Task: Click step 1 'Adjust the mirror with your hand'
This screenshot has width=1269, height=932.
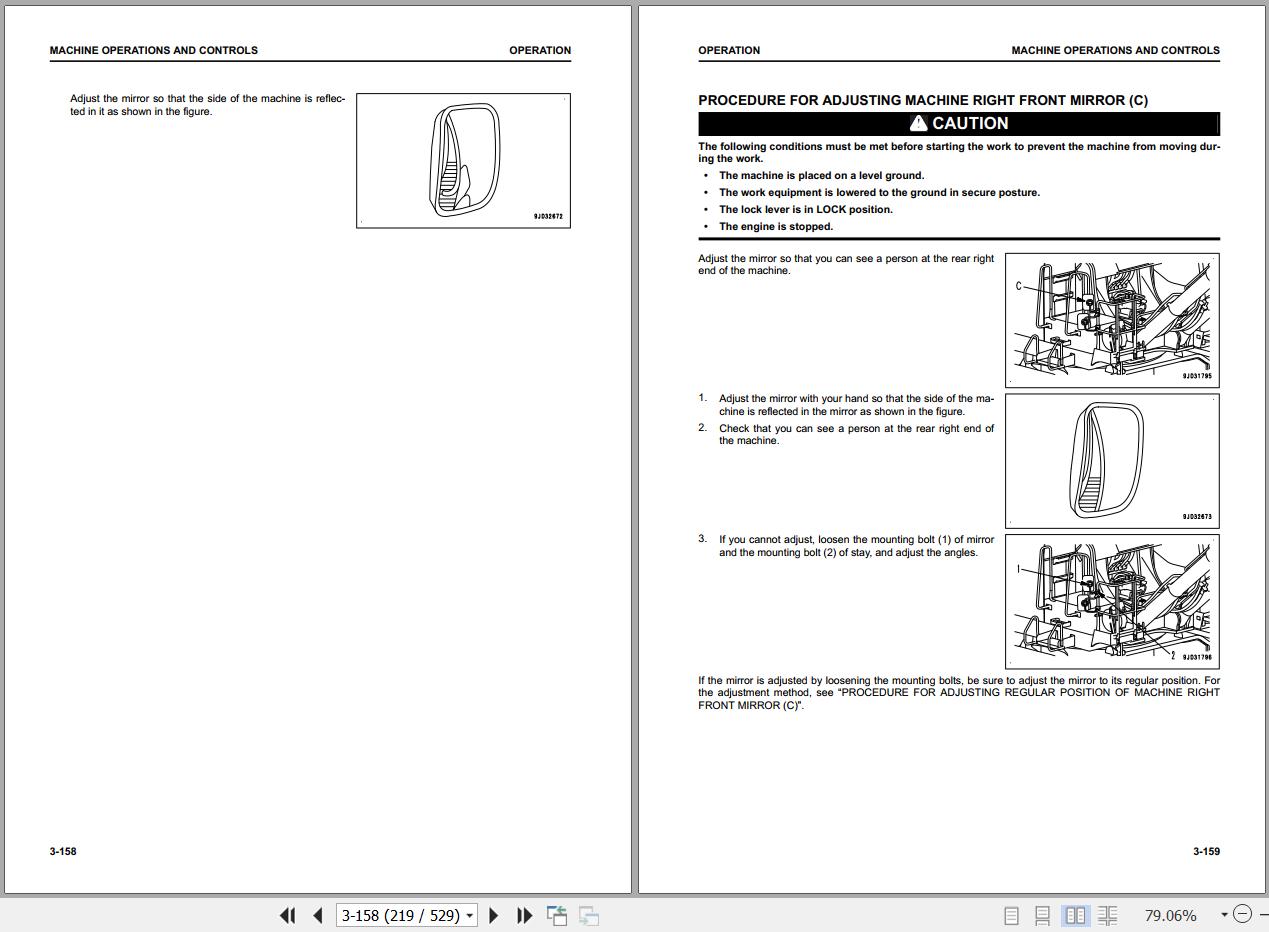Action: [x=856, y=405]
